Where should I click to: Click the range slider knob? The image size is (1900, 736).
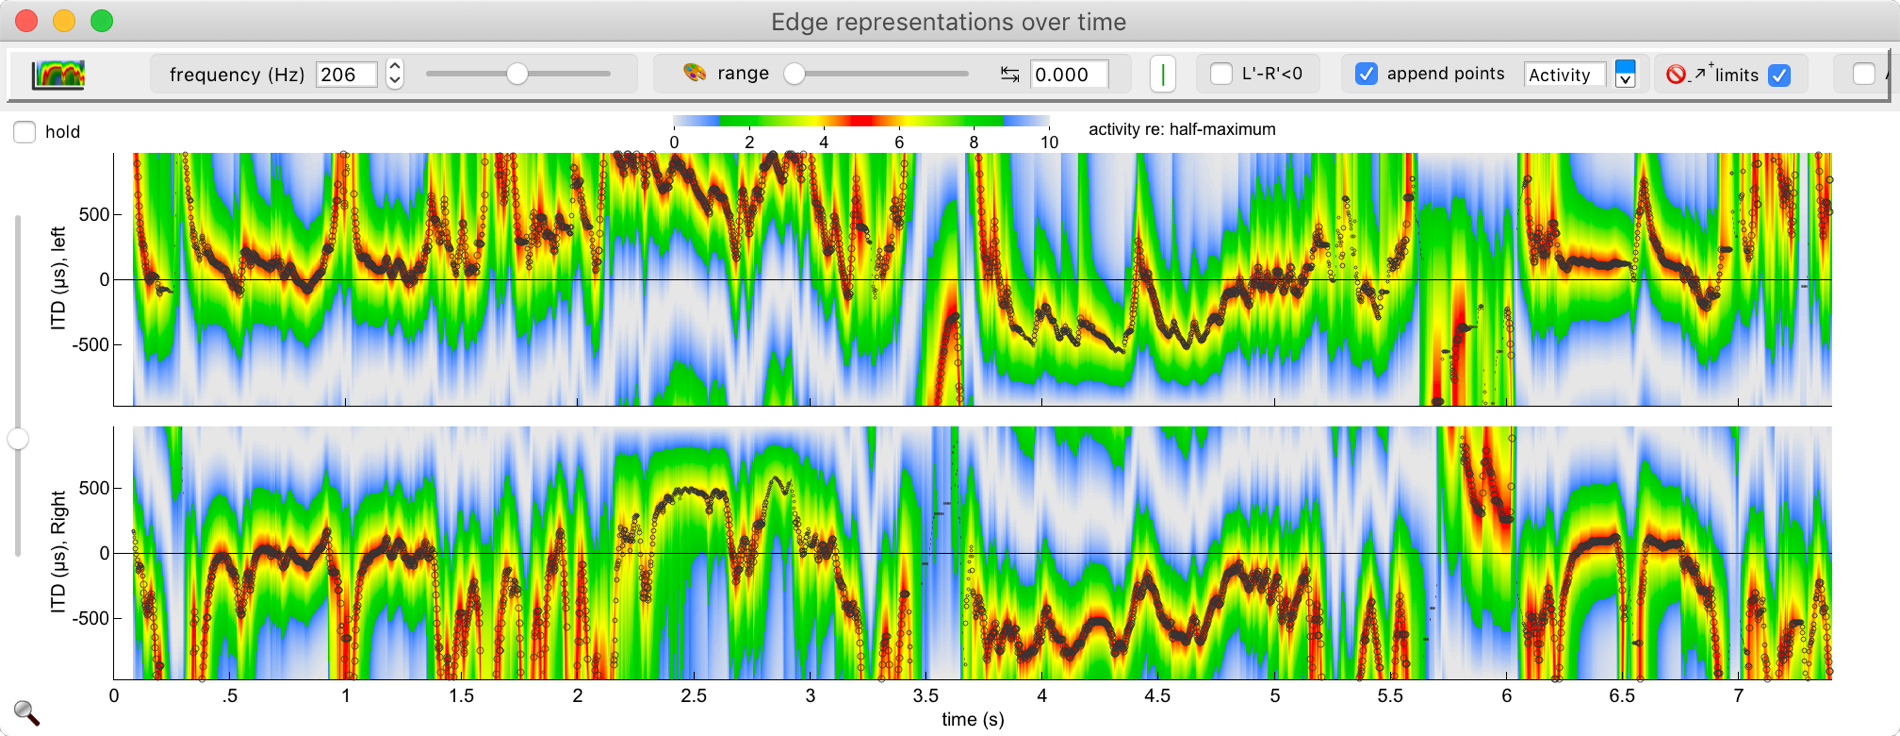794,74
